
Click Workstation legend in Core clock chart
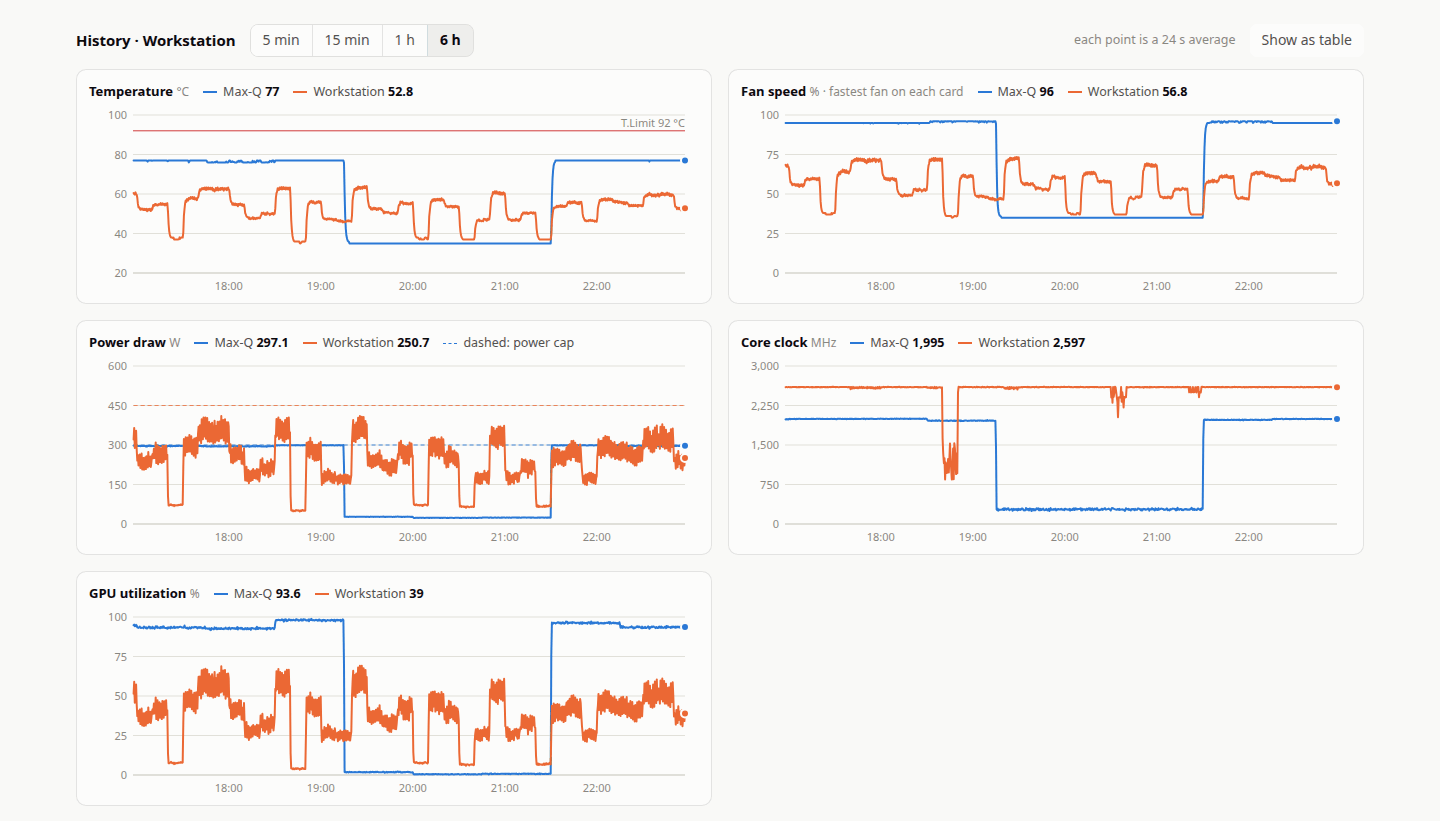[x=1022, y=342]
